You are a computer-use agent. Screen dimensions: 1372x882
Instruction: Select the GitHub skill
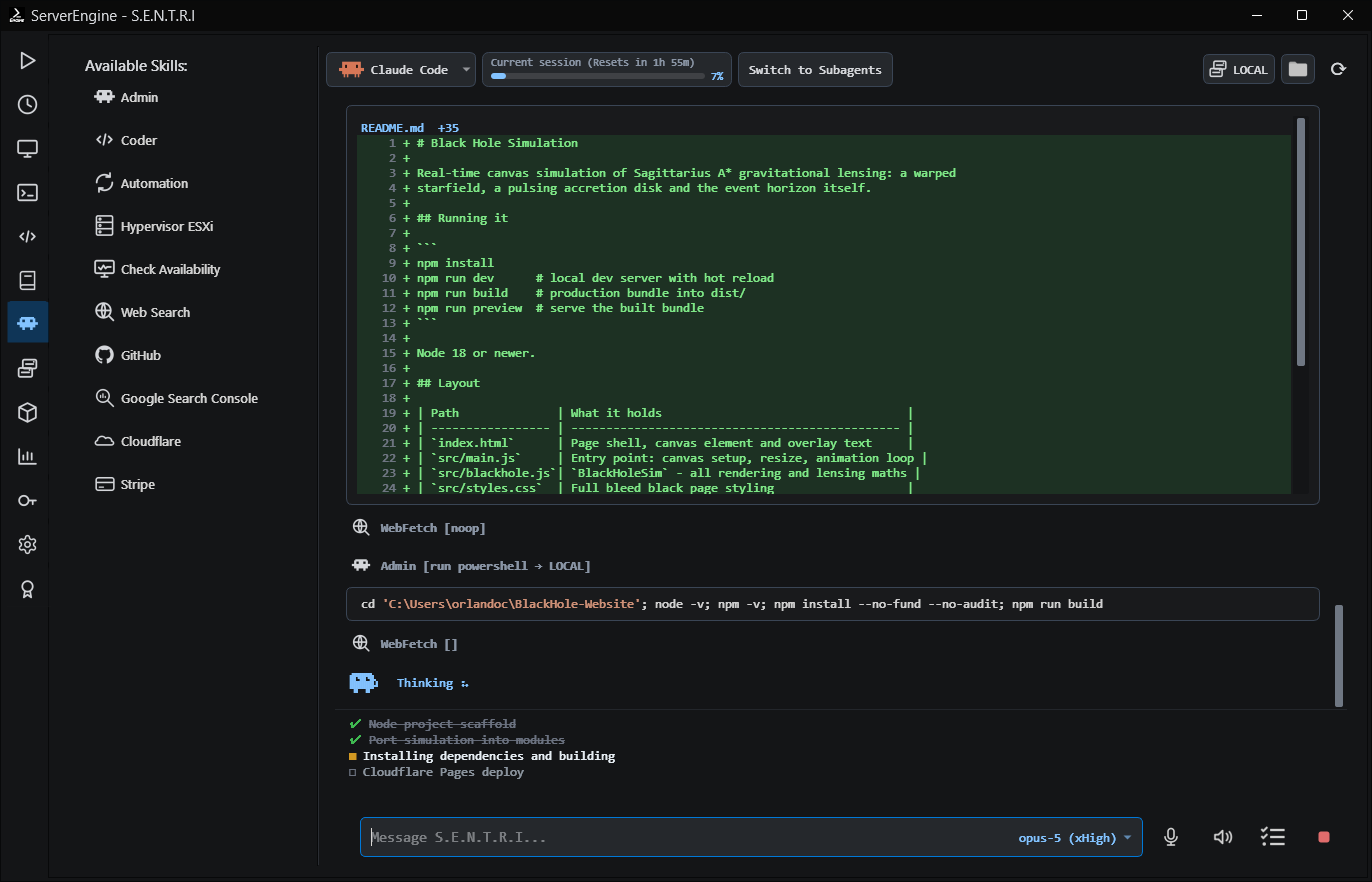point(127,356)
